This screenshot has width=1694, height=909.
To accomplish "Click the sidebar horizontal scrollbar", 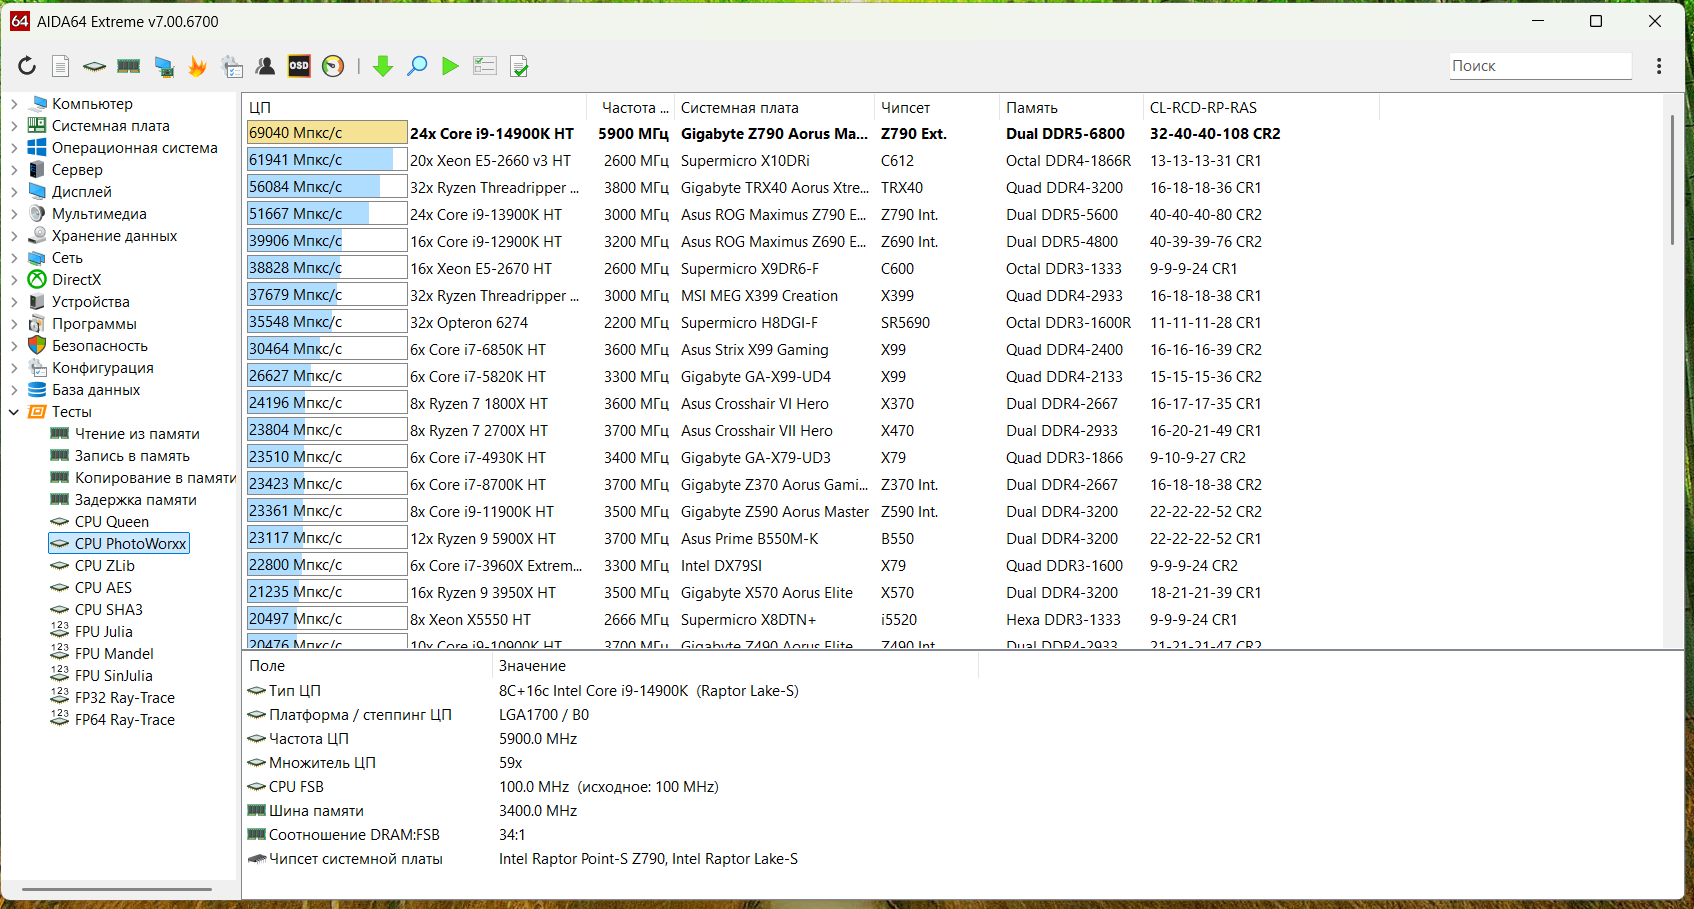I will (117, 889).
